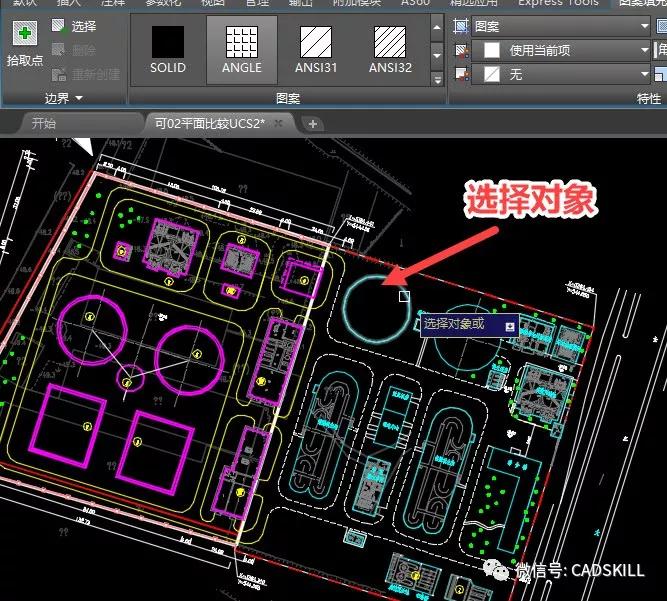This screenshot has height=601, width=667.
Task: Open the 无 background color dropdown
Action: pyautogui.click(x=561, y=75)
